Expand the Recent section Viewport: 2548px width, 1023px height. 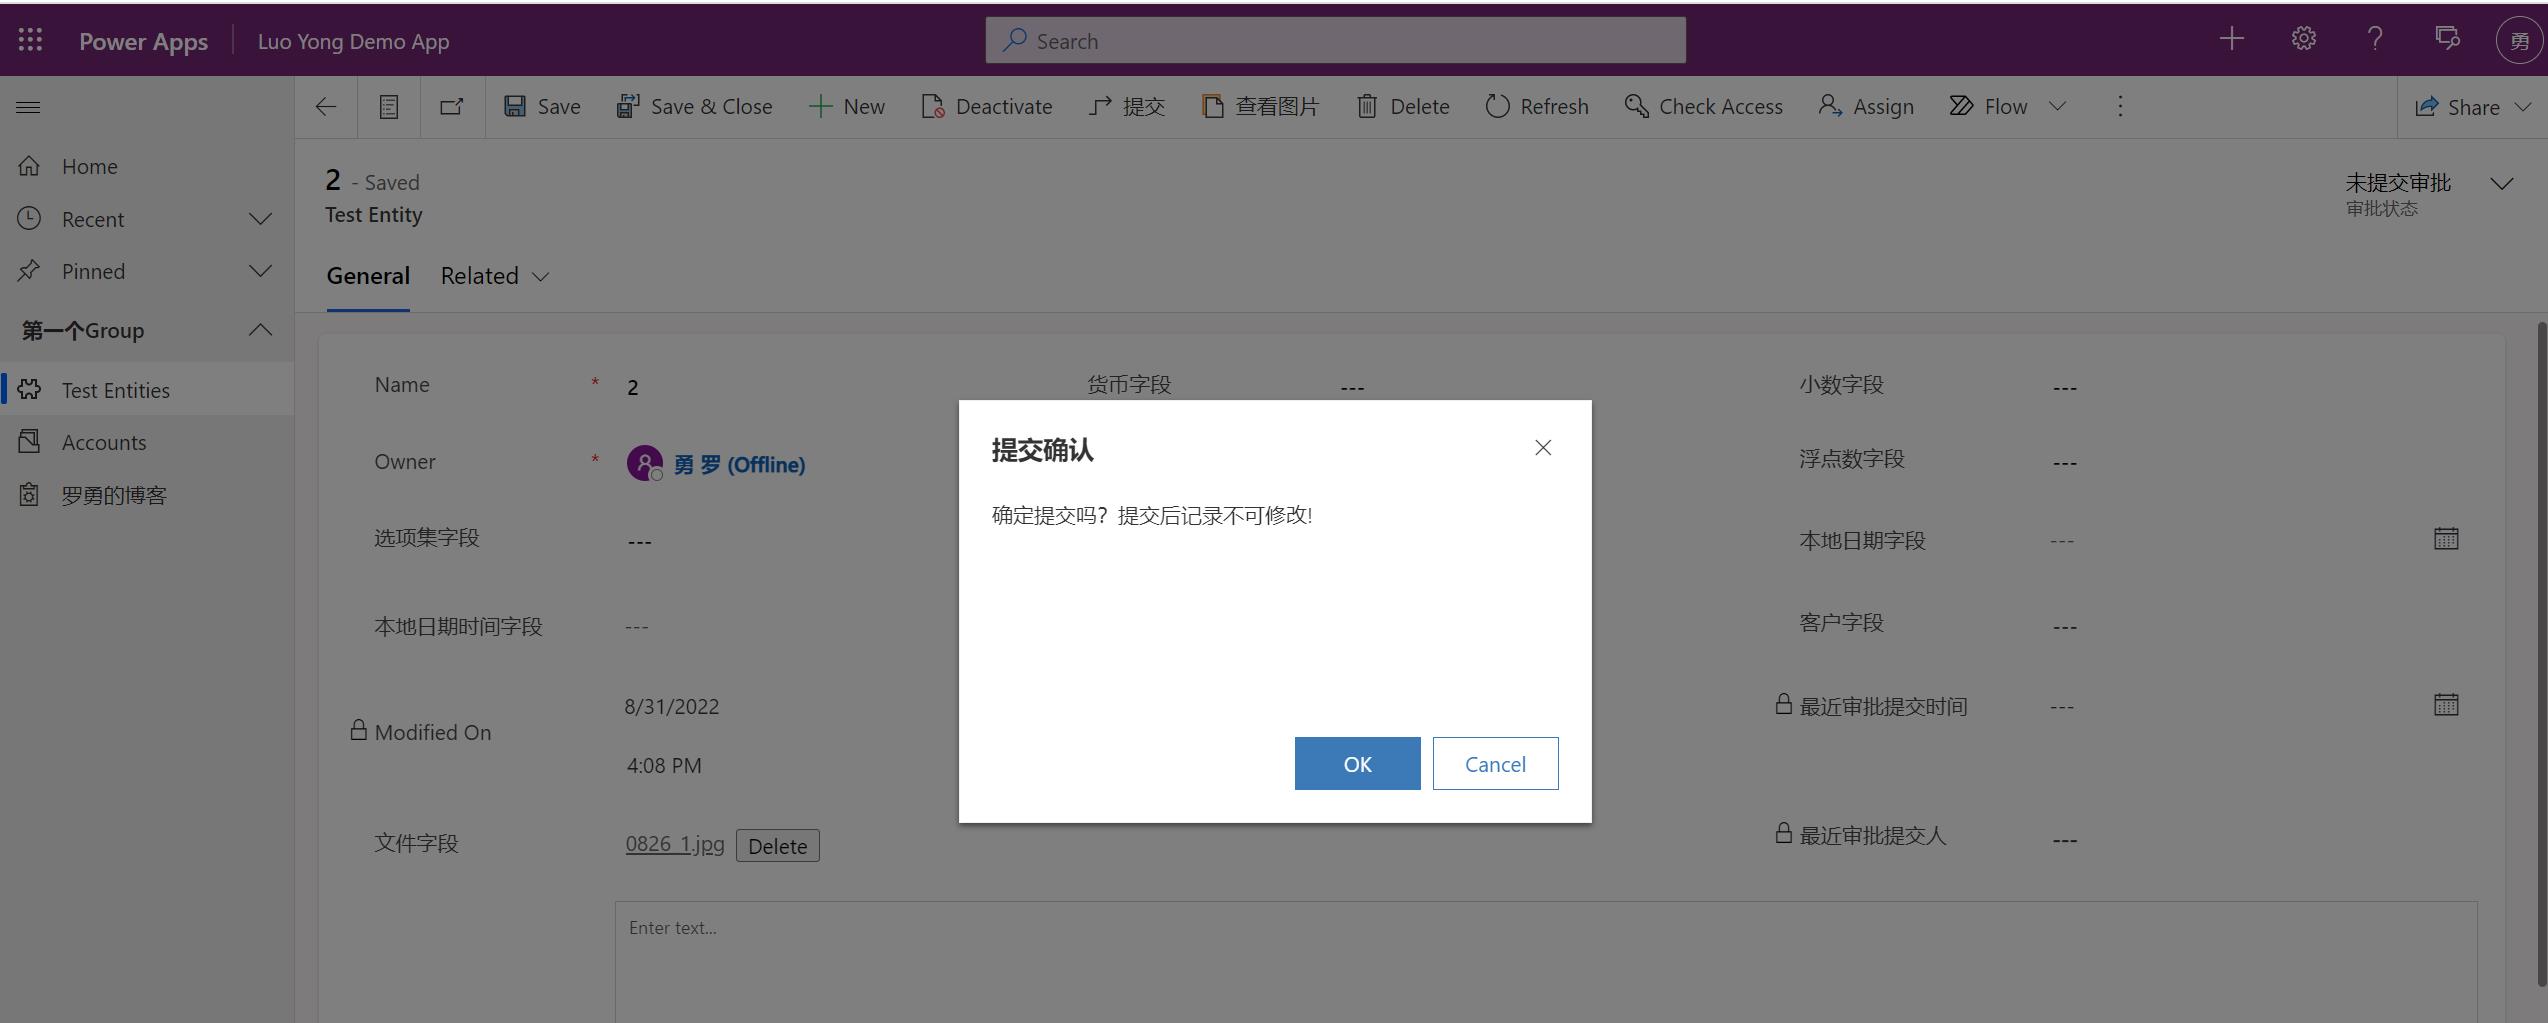[x=147, y=219]
